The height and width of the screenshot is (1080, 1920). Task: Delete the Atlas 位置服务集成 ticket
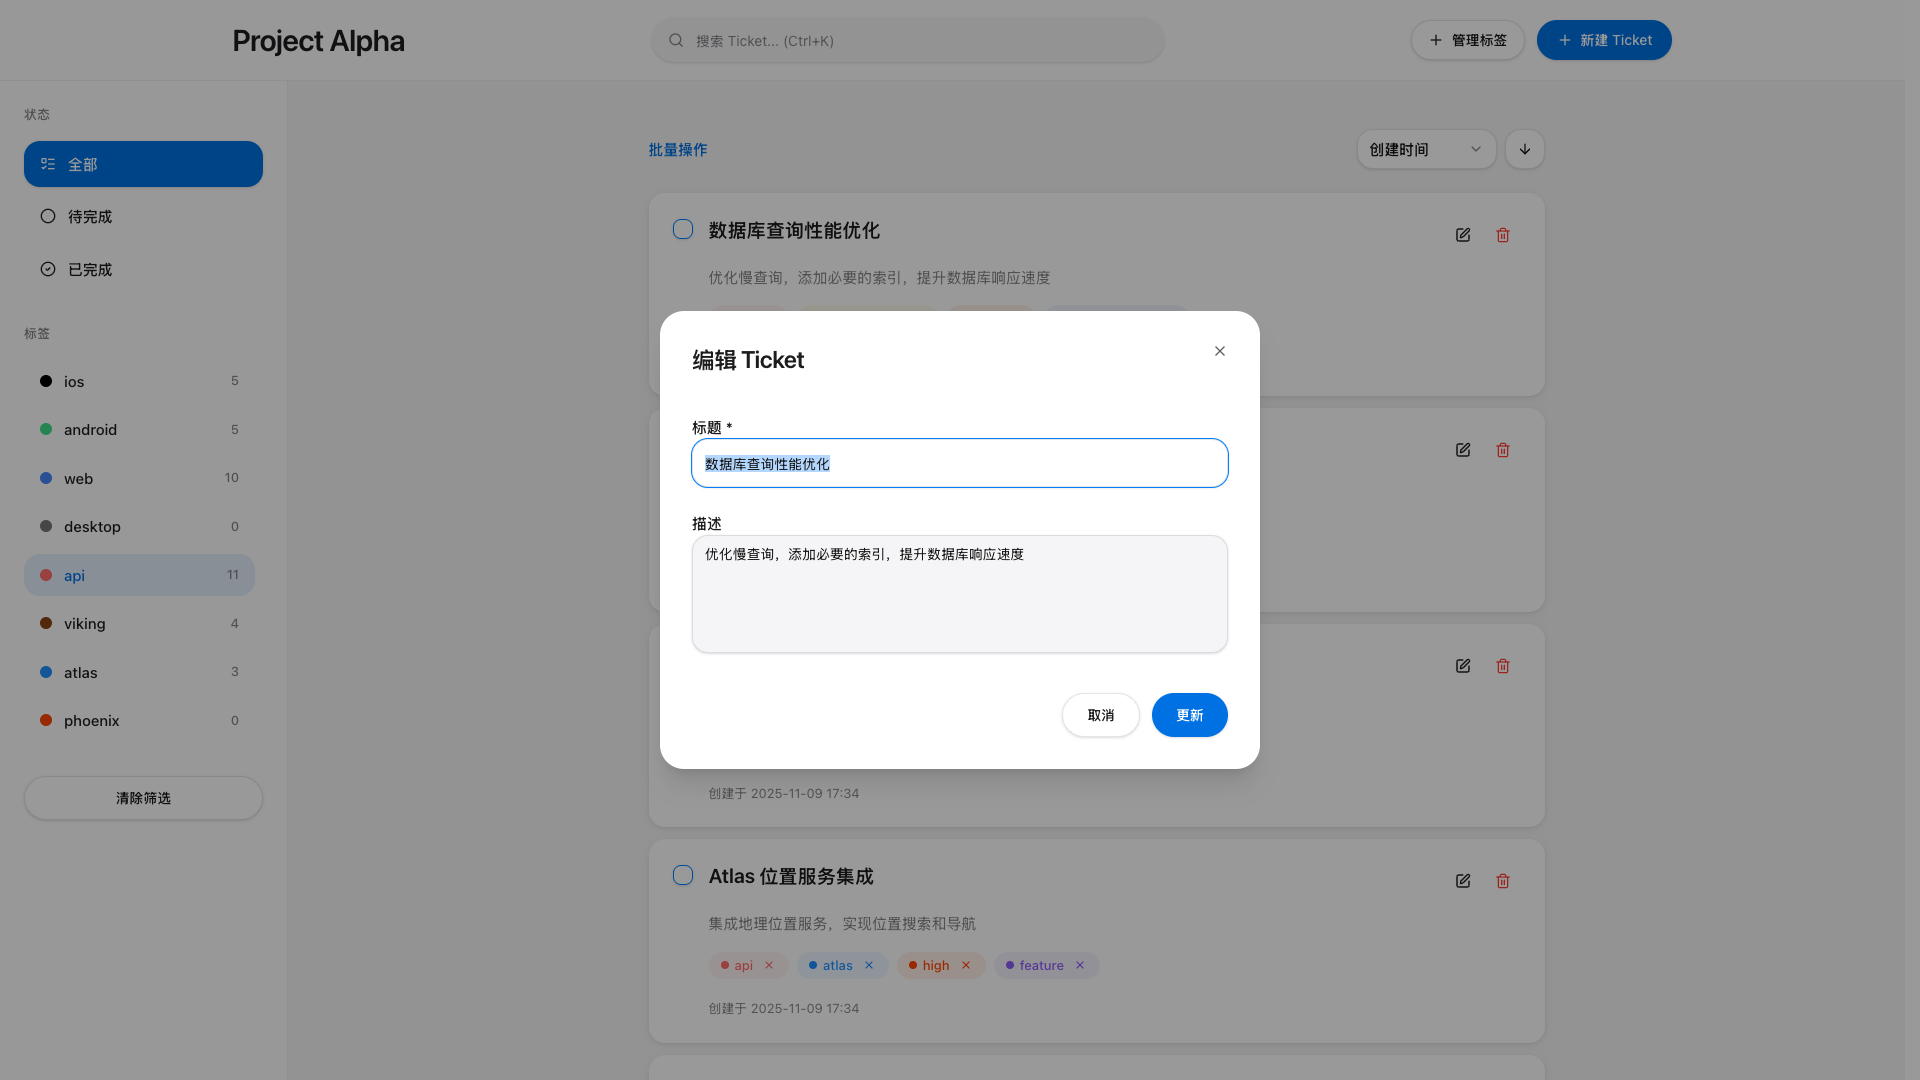pos(1502,881)
